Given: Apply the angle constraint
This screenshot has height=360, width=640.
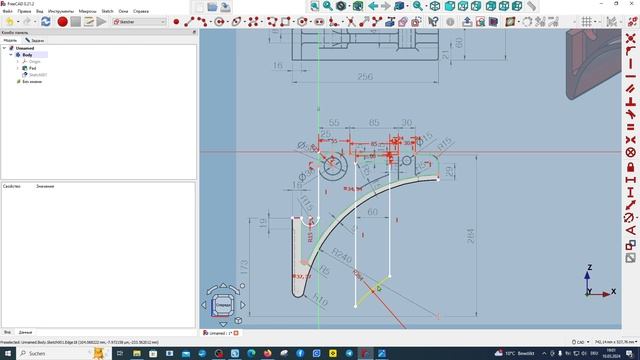Looking at the screenshot, I should (x=631, y=230).
